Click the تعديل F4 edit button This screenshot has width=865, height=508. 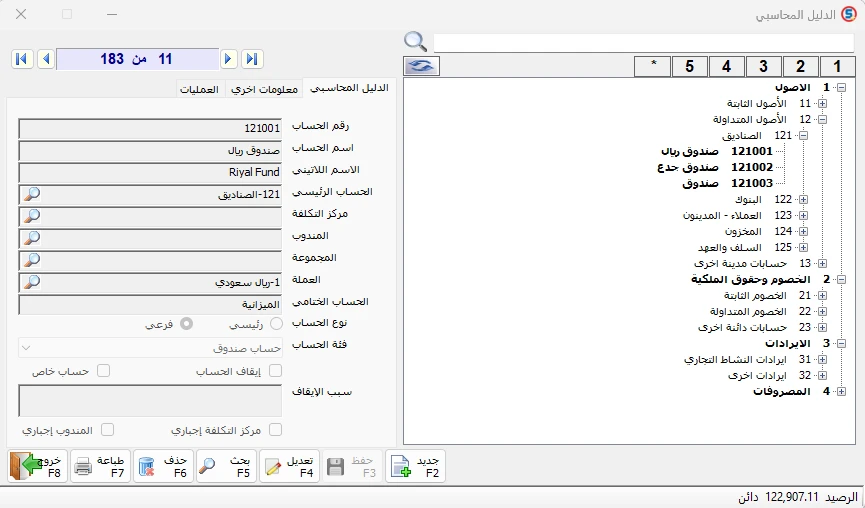click(289, 466)
